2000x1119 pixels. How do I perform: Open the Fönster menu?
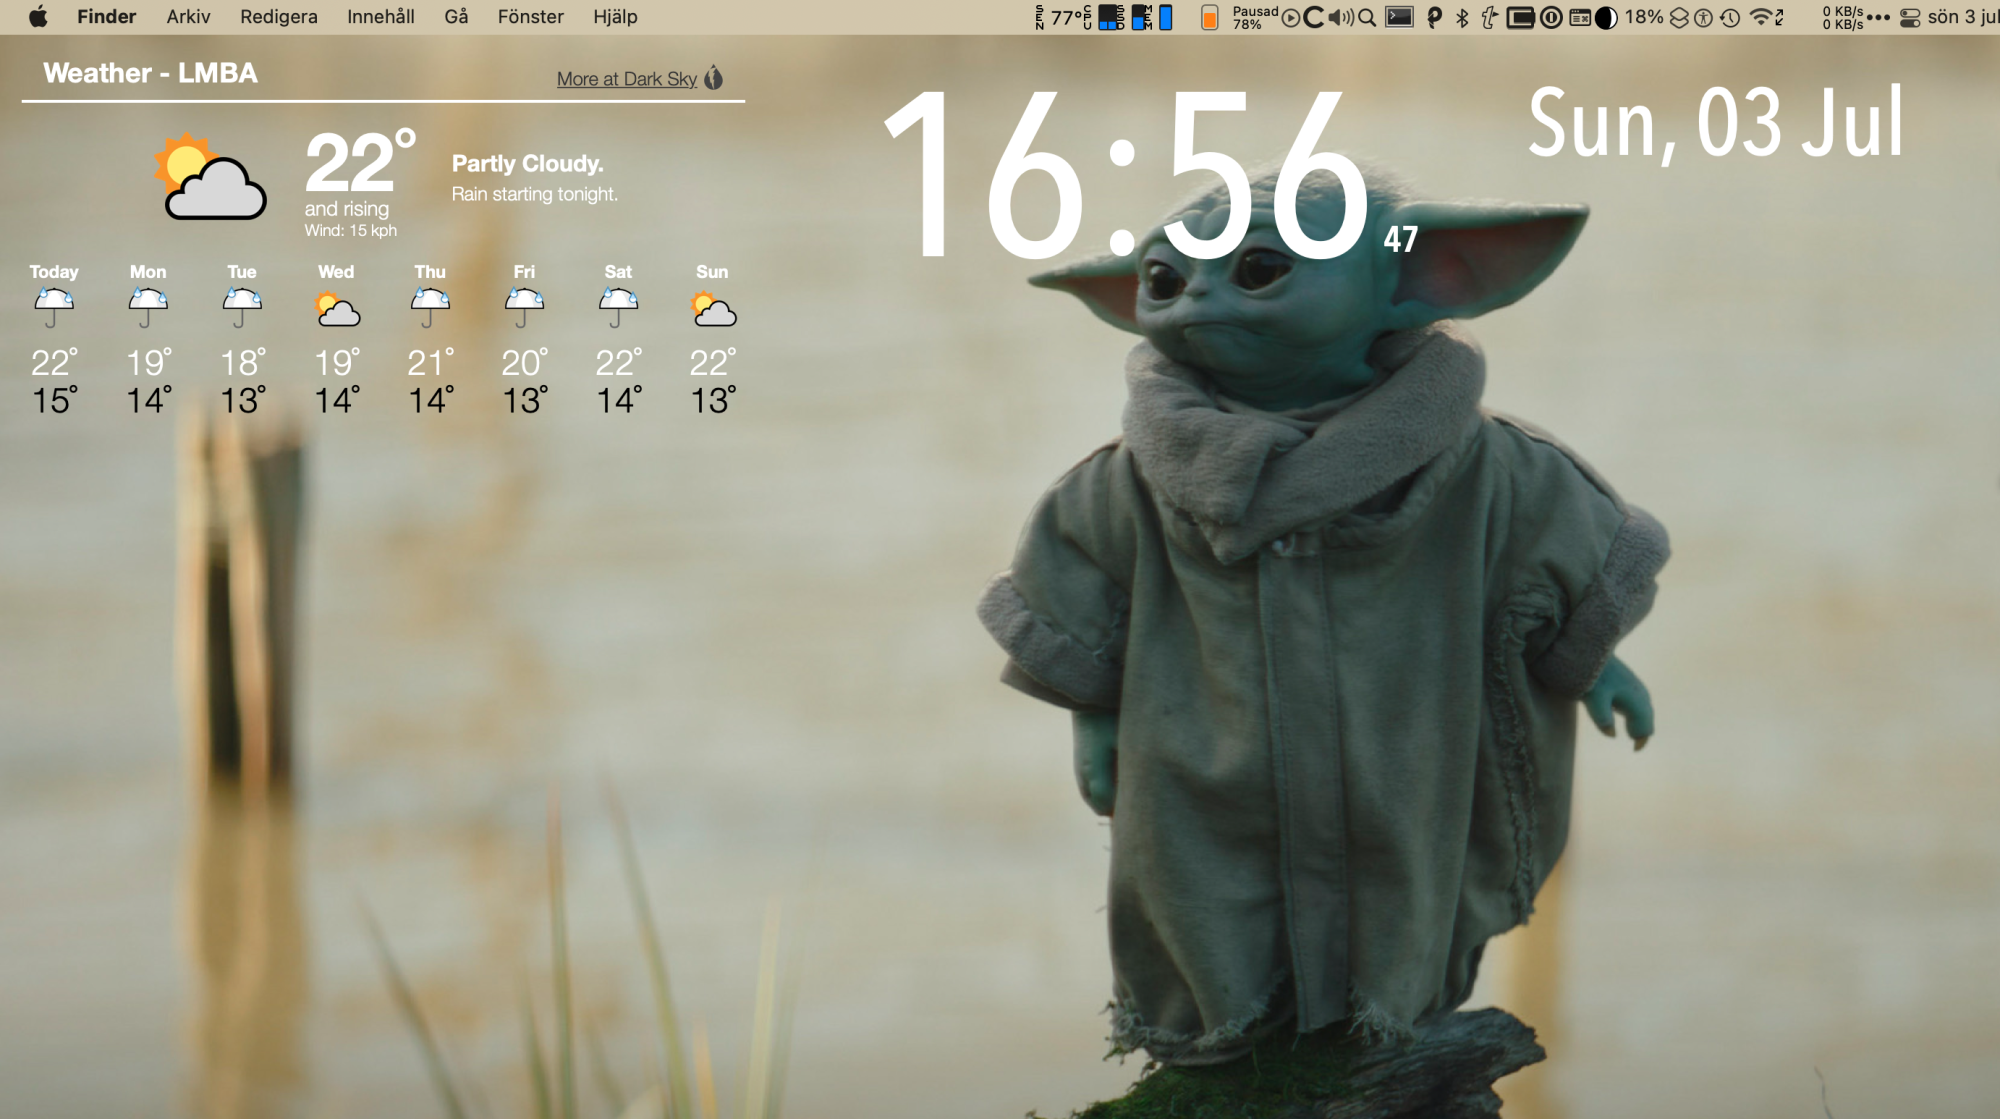(x=531, y=17)
